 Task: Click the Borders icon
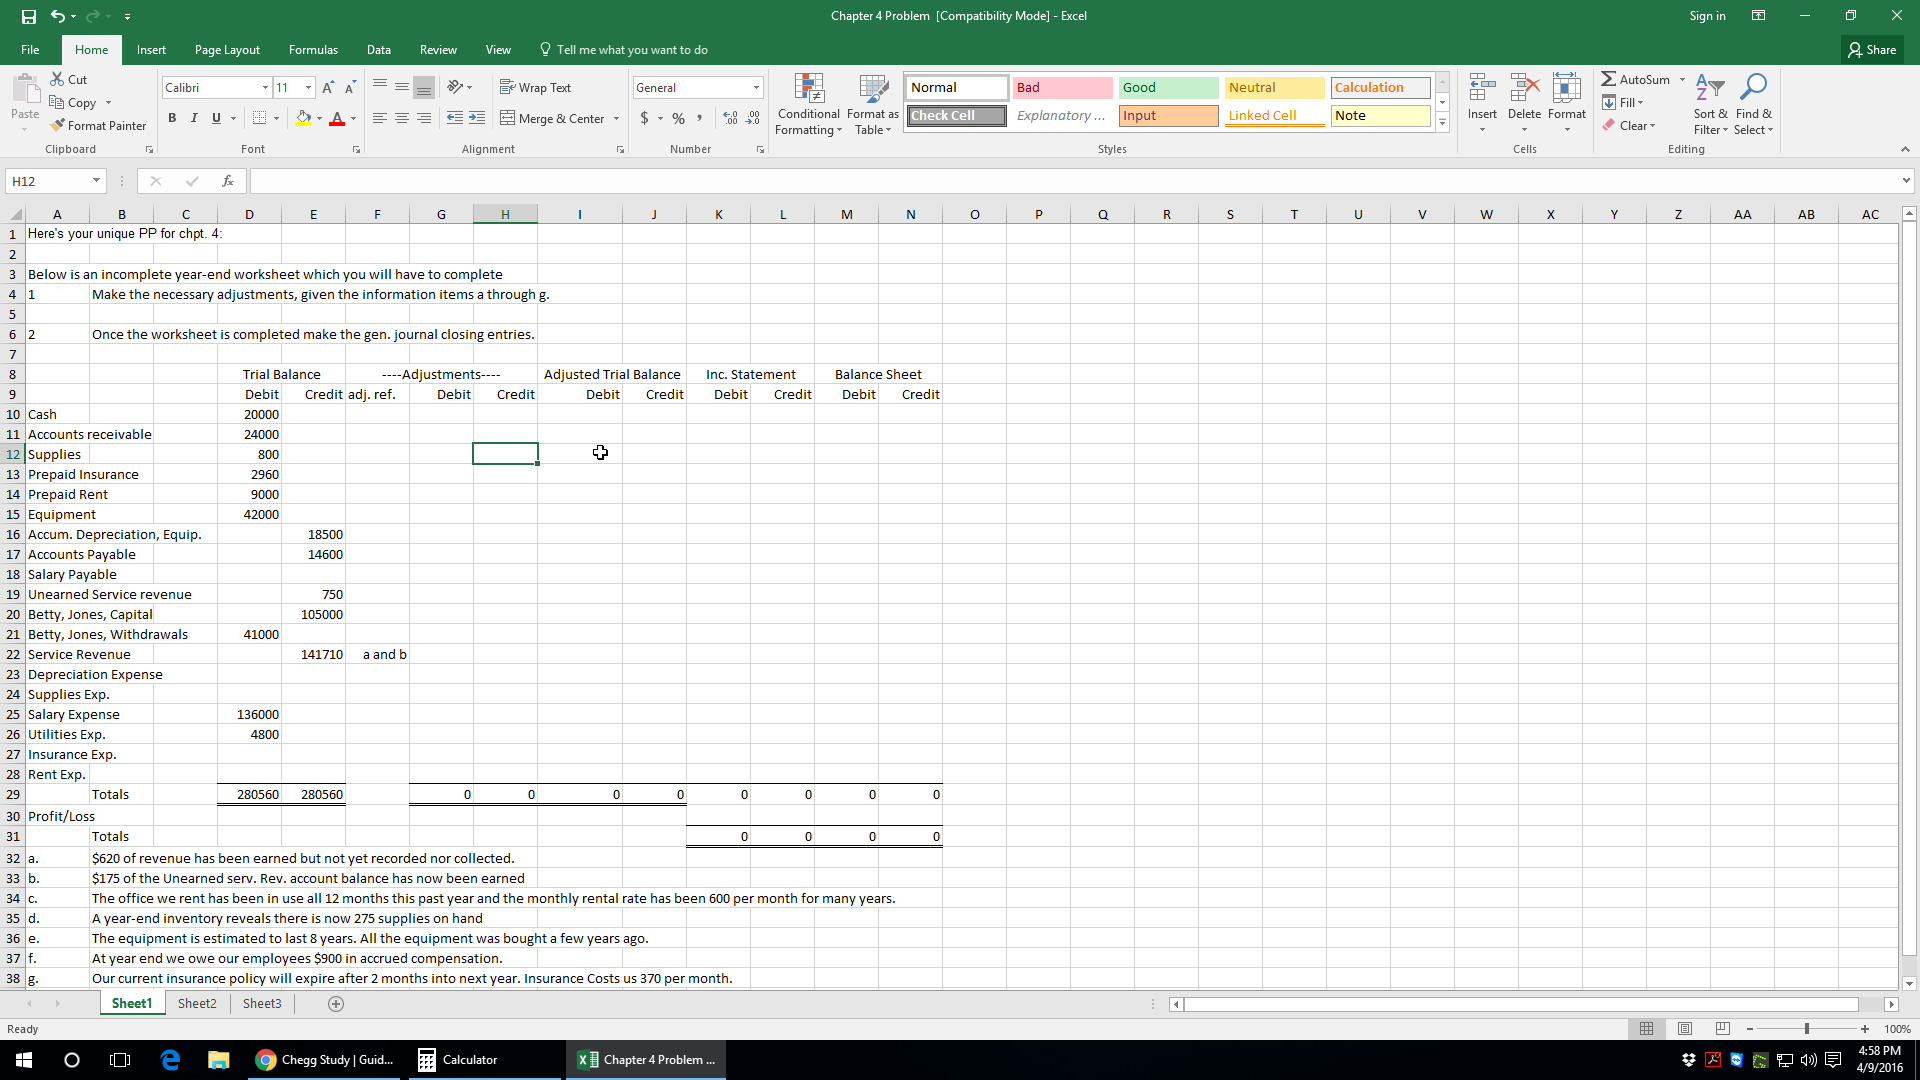pyautogui.click(x=259, y=118)
